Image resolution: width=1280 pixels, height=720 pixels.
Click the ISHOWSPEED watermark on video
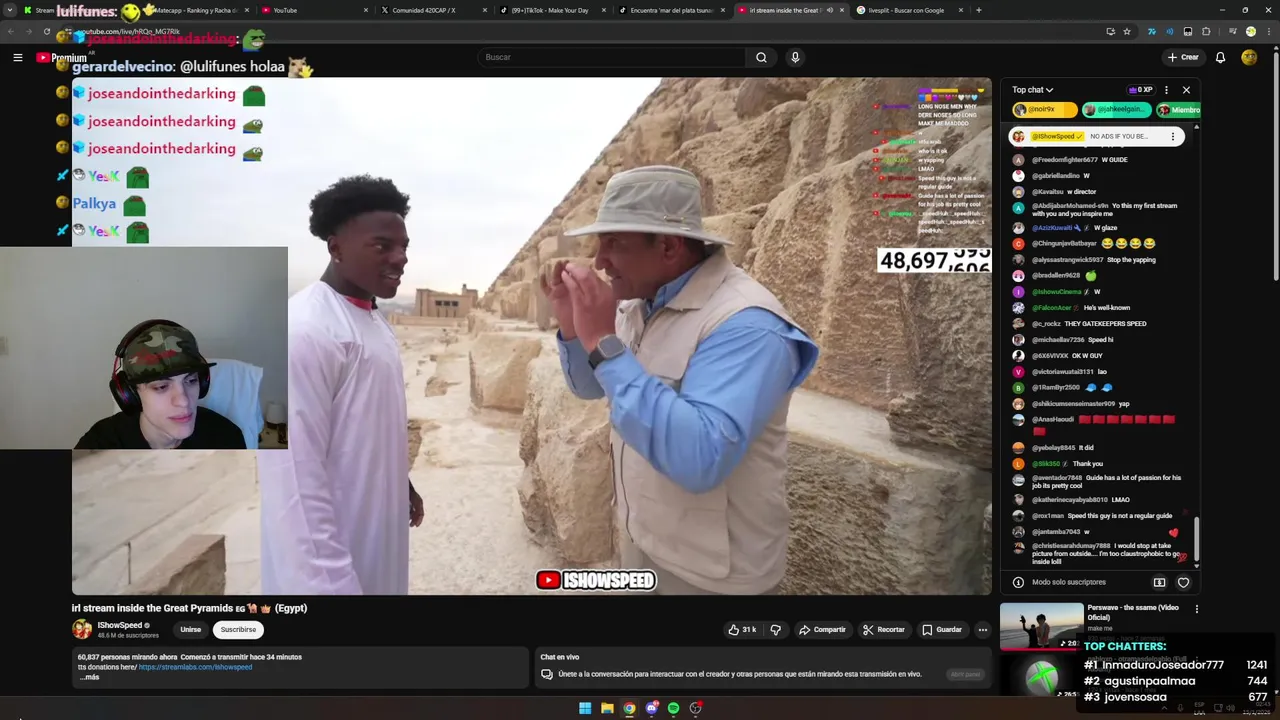(596, 580)
